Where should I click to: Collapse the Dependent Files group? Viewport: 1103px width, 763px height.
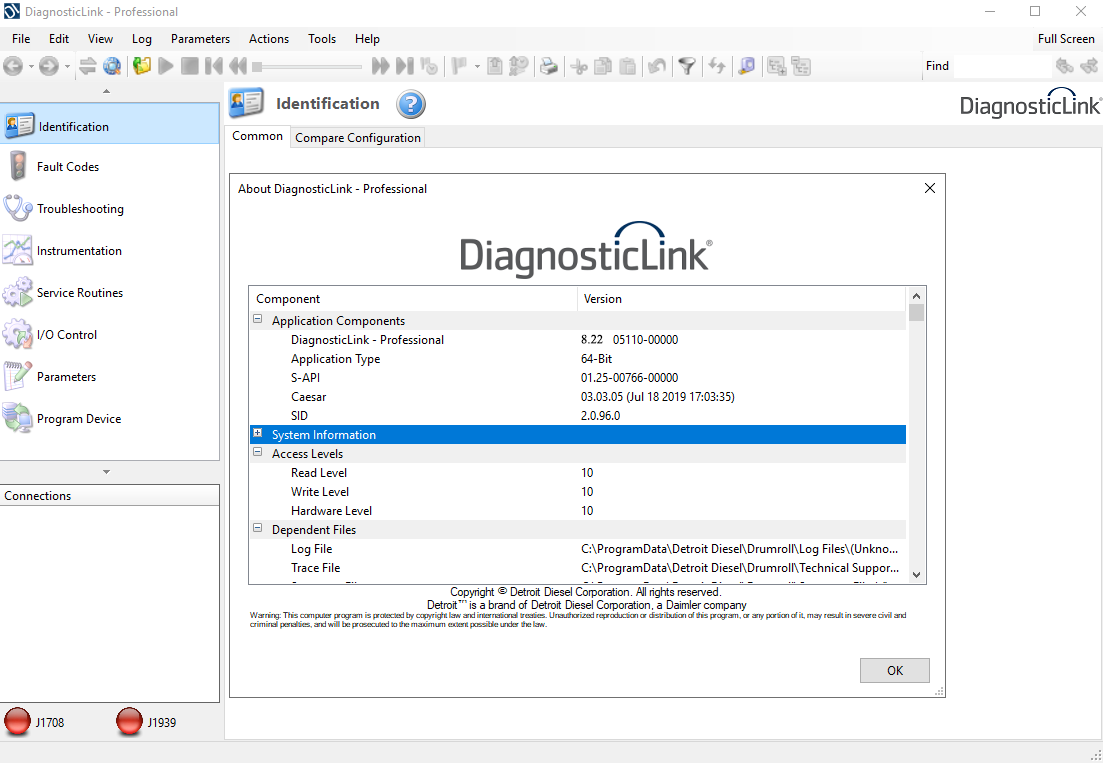tap(258, 529)
